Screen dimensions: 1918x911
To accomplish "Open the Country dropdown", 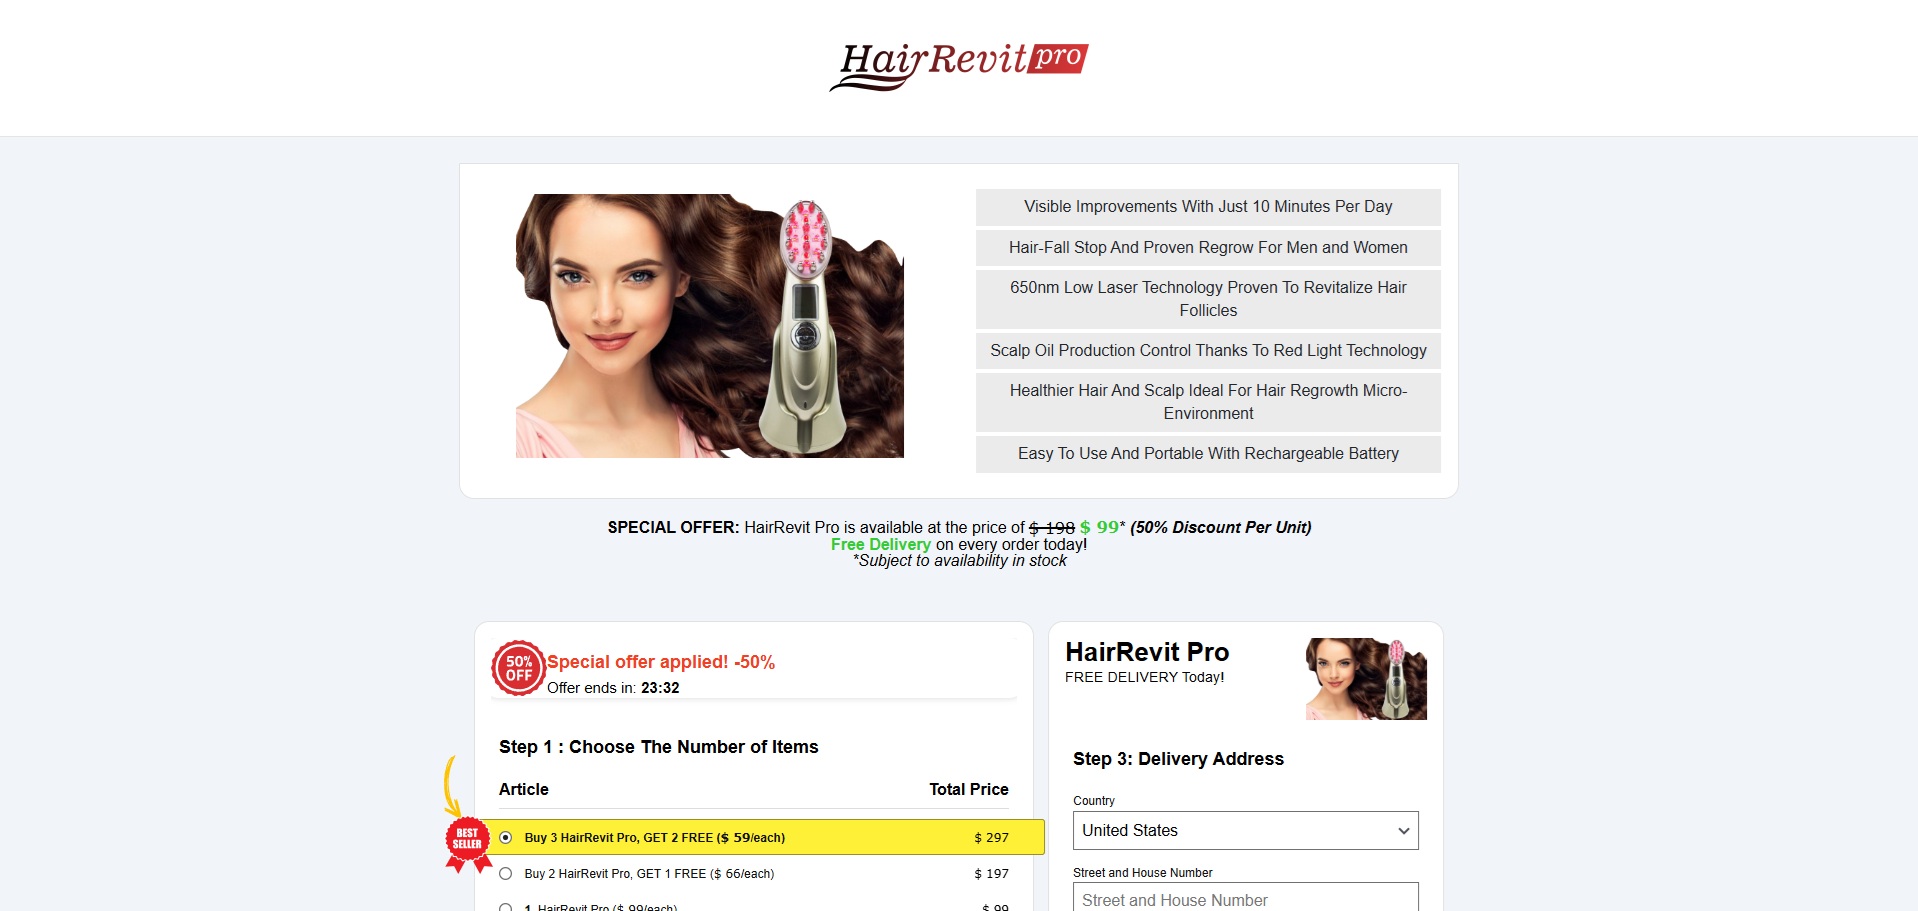I will (x=1244, y=831).
